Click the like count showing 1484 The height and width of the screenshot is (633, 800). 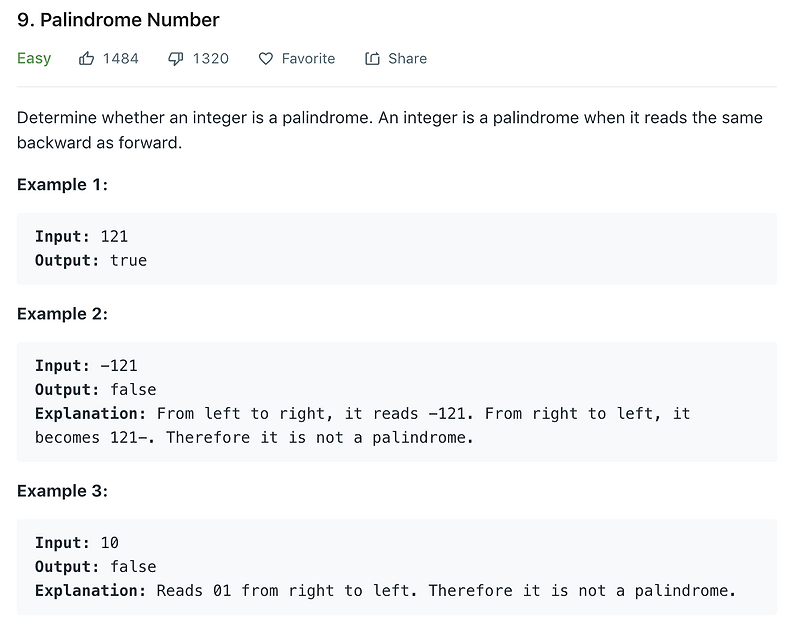(119, 58)
